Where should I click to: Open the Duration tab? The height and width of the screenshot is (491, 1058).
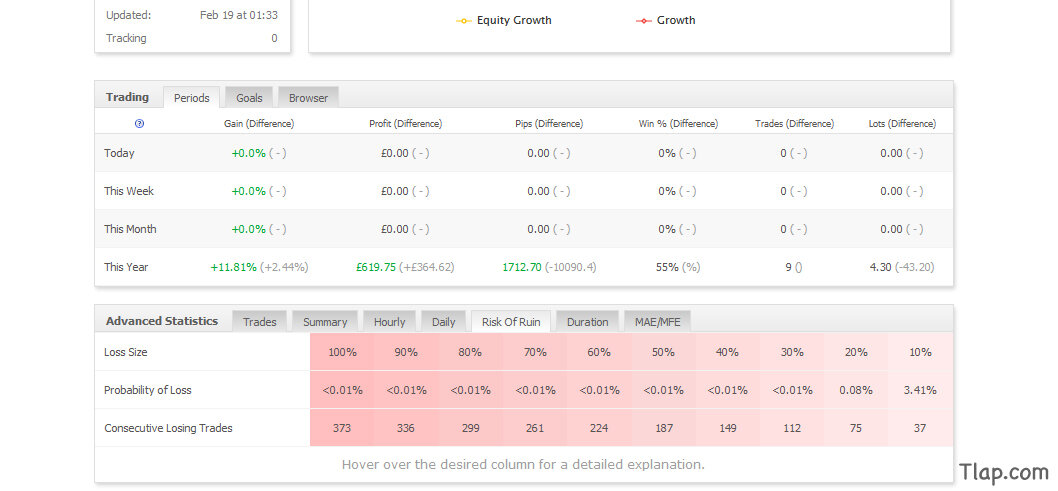tap(588, 322)
